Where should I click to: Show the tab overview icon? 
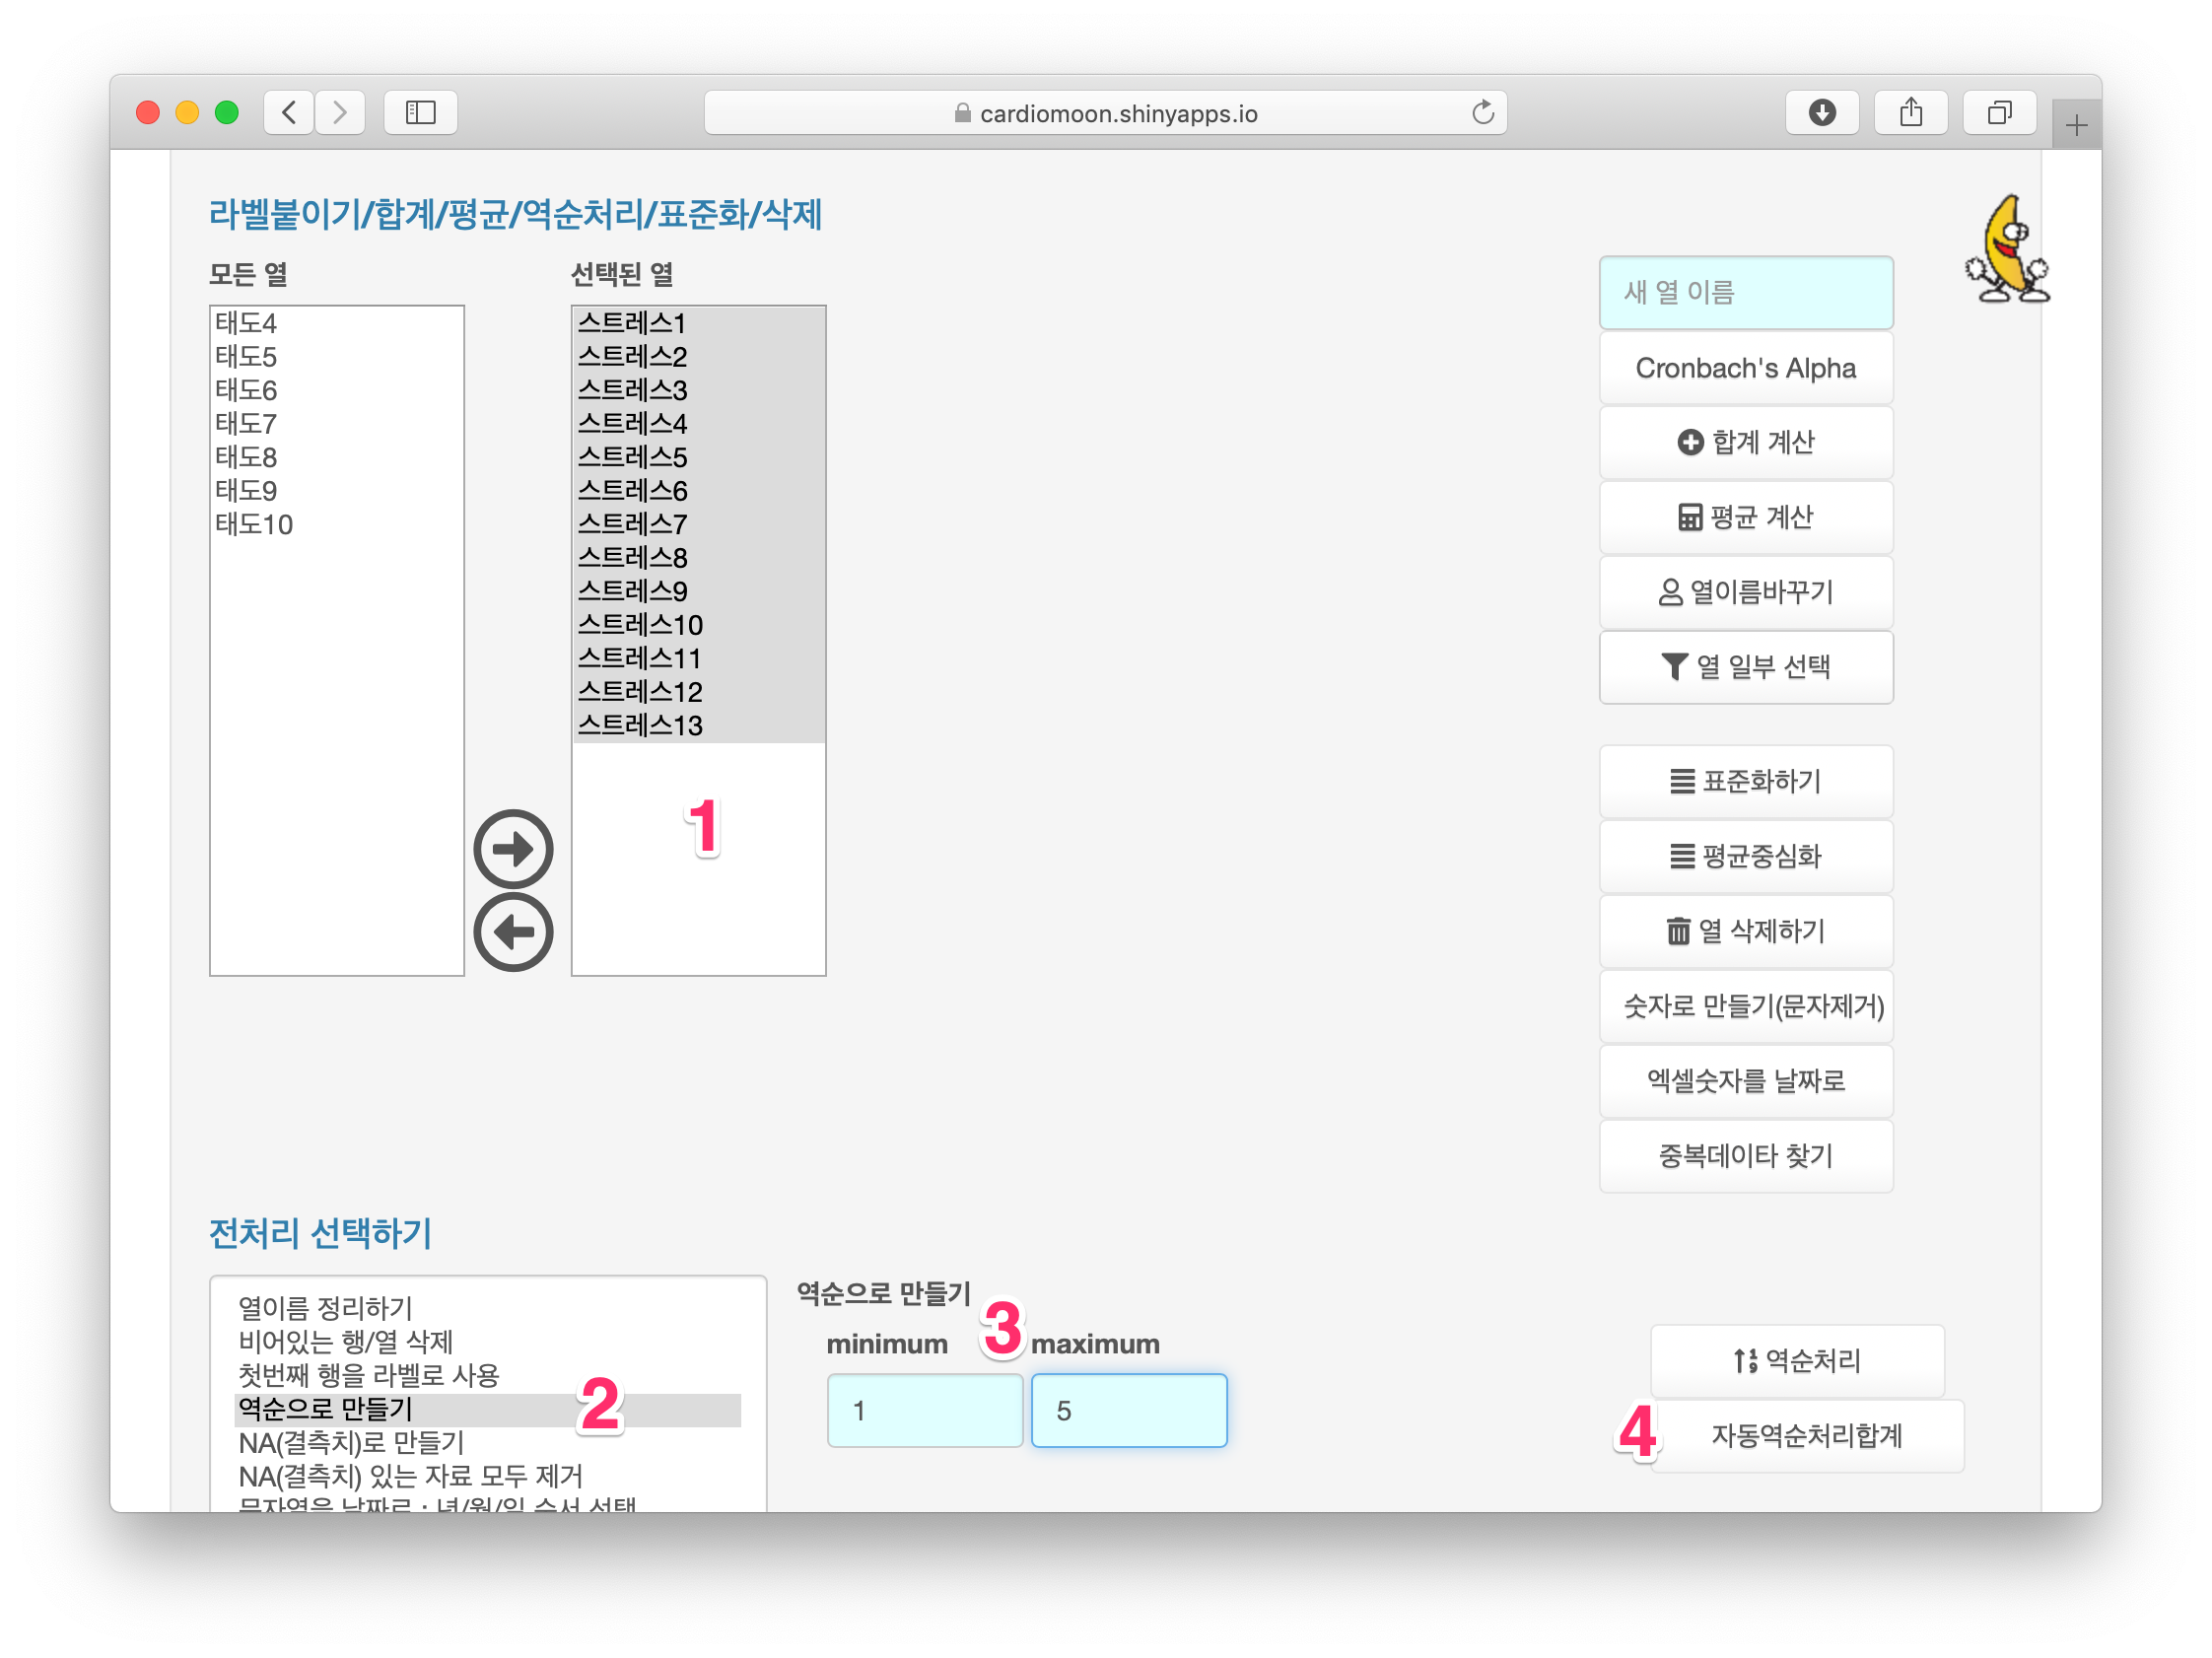coord(1999,112)
